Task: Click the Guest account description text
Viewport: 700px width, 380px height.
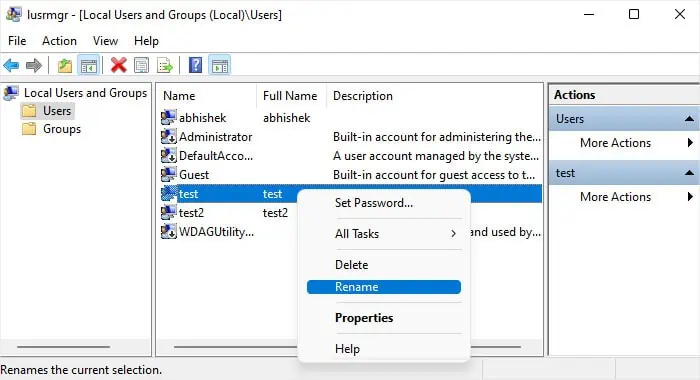Action: [434, 175]
